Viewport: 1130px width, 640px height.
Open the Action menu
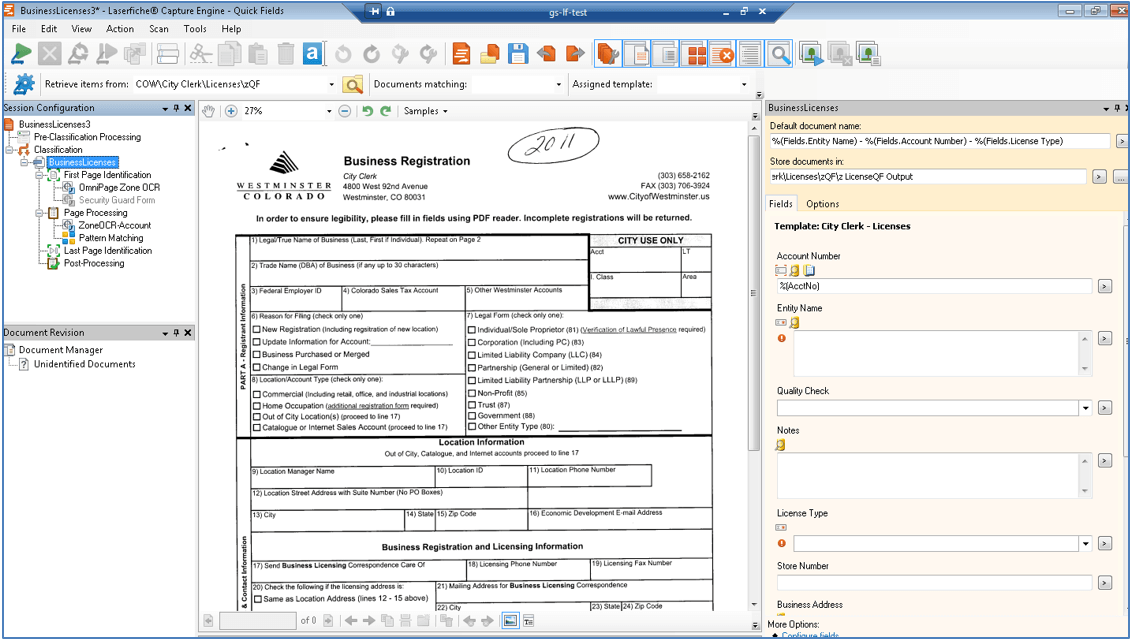(120, 29)
